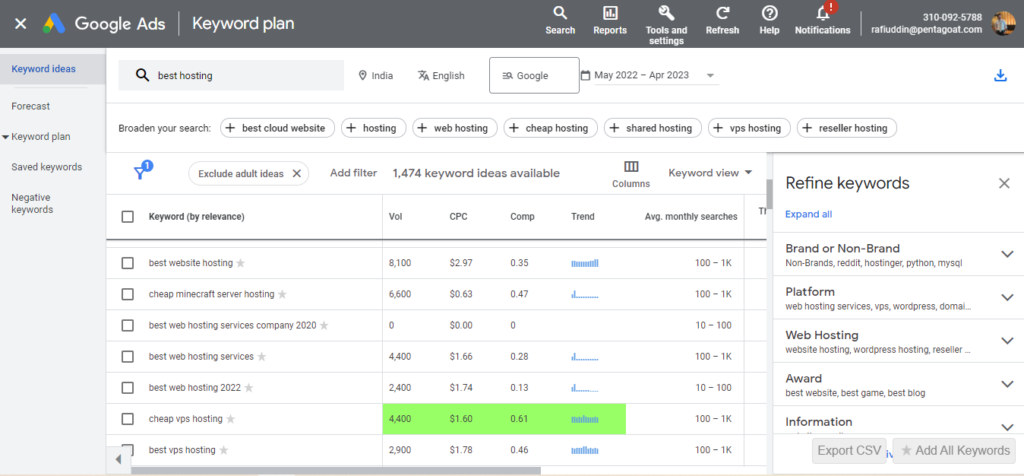Star the keyword best vps hosting

pos(223,450)
